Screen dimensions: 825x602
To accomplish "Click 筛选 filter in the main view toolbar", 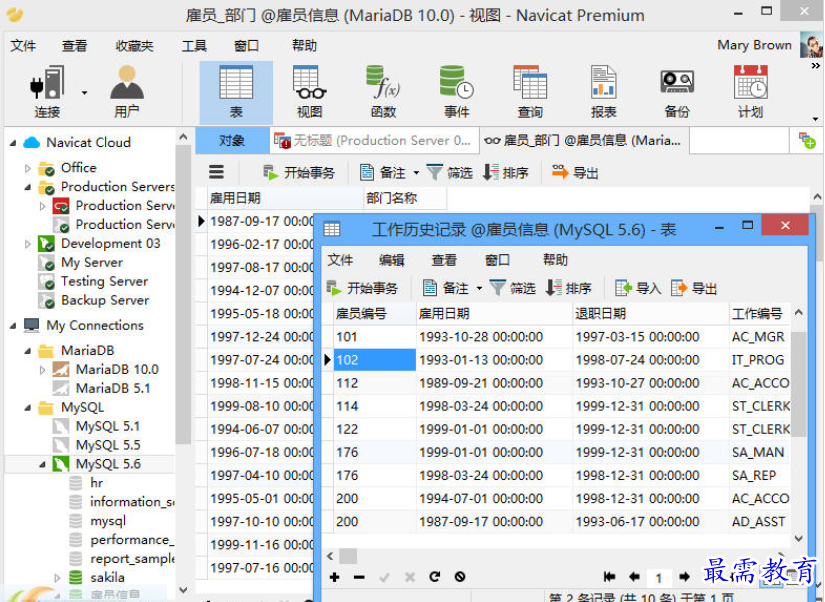I will 449,173.
